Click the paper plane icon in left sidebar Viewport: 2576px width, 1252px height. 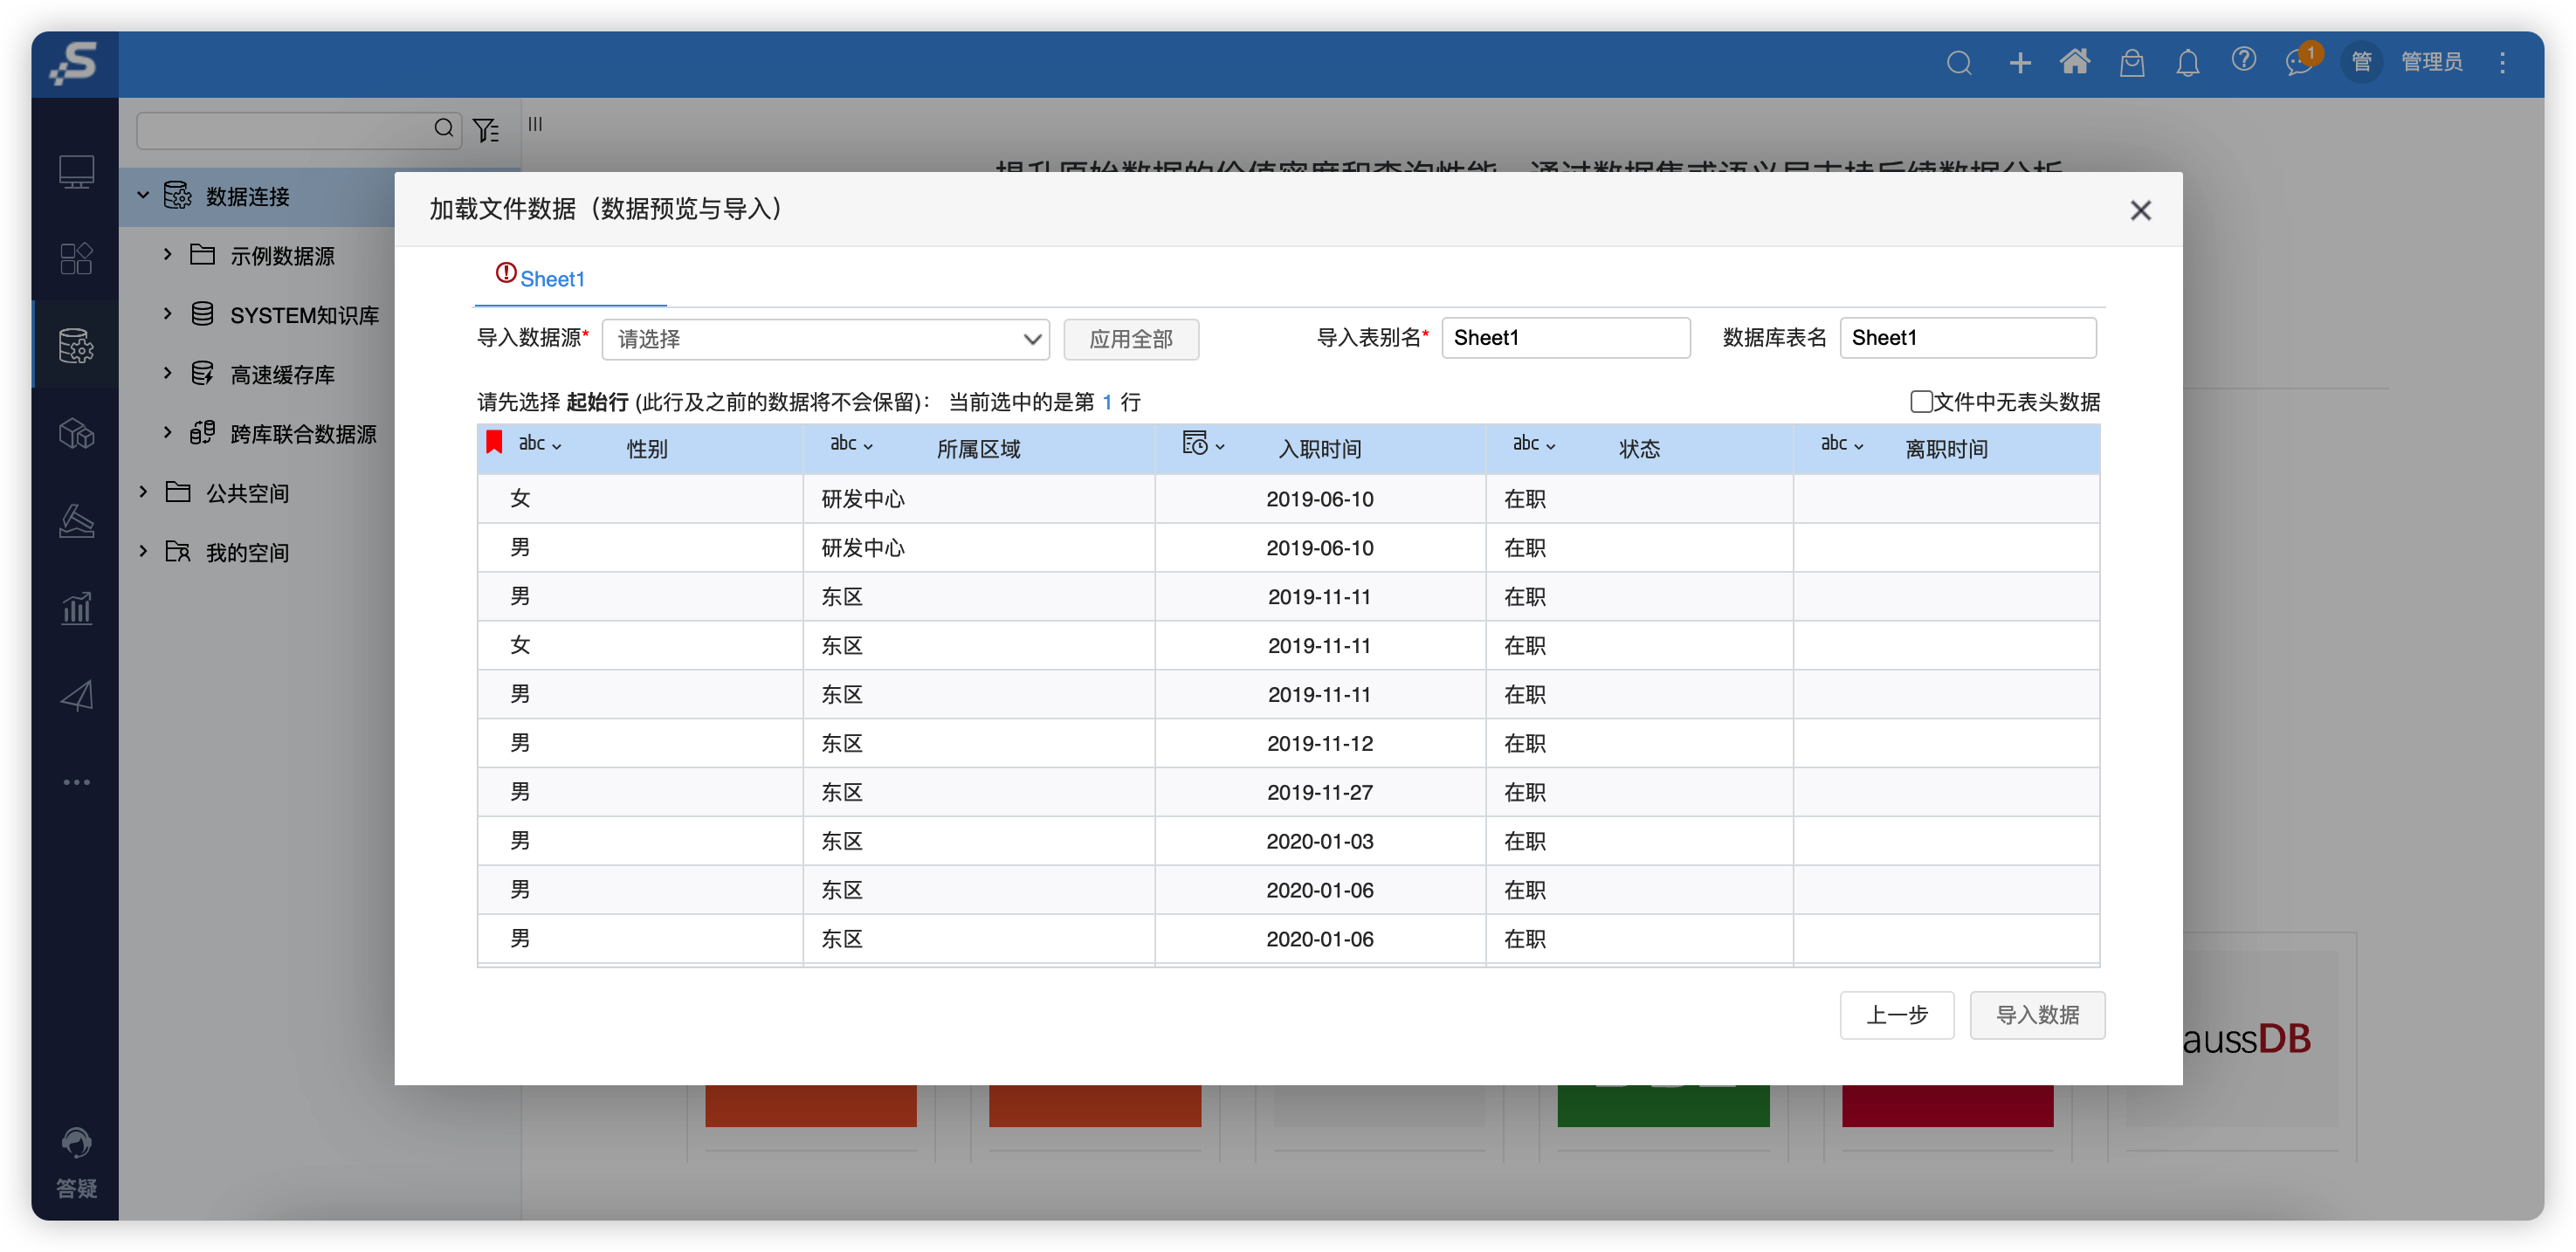click(76, 695)
